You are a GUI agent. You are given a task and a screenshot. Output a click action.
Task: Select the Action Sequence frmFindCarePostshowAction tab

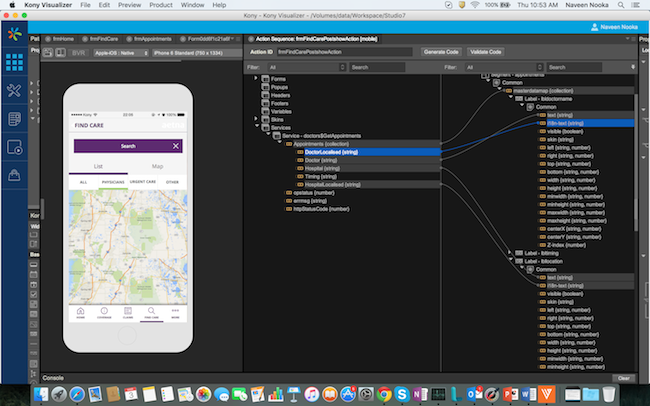pos(313,39)
